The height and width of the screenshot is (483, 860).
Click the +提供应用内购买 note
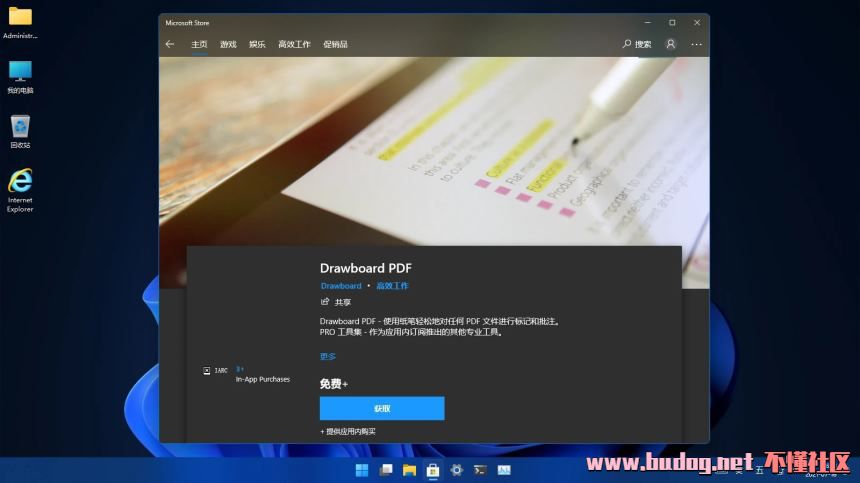(x=348, y=431)
